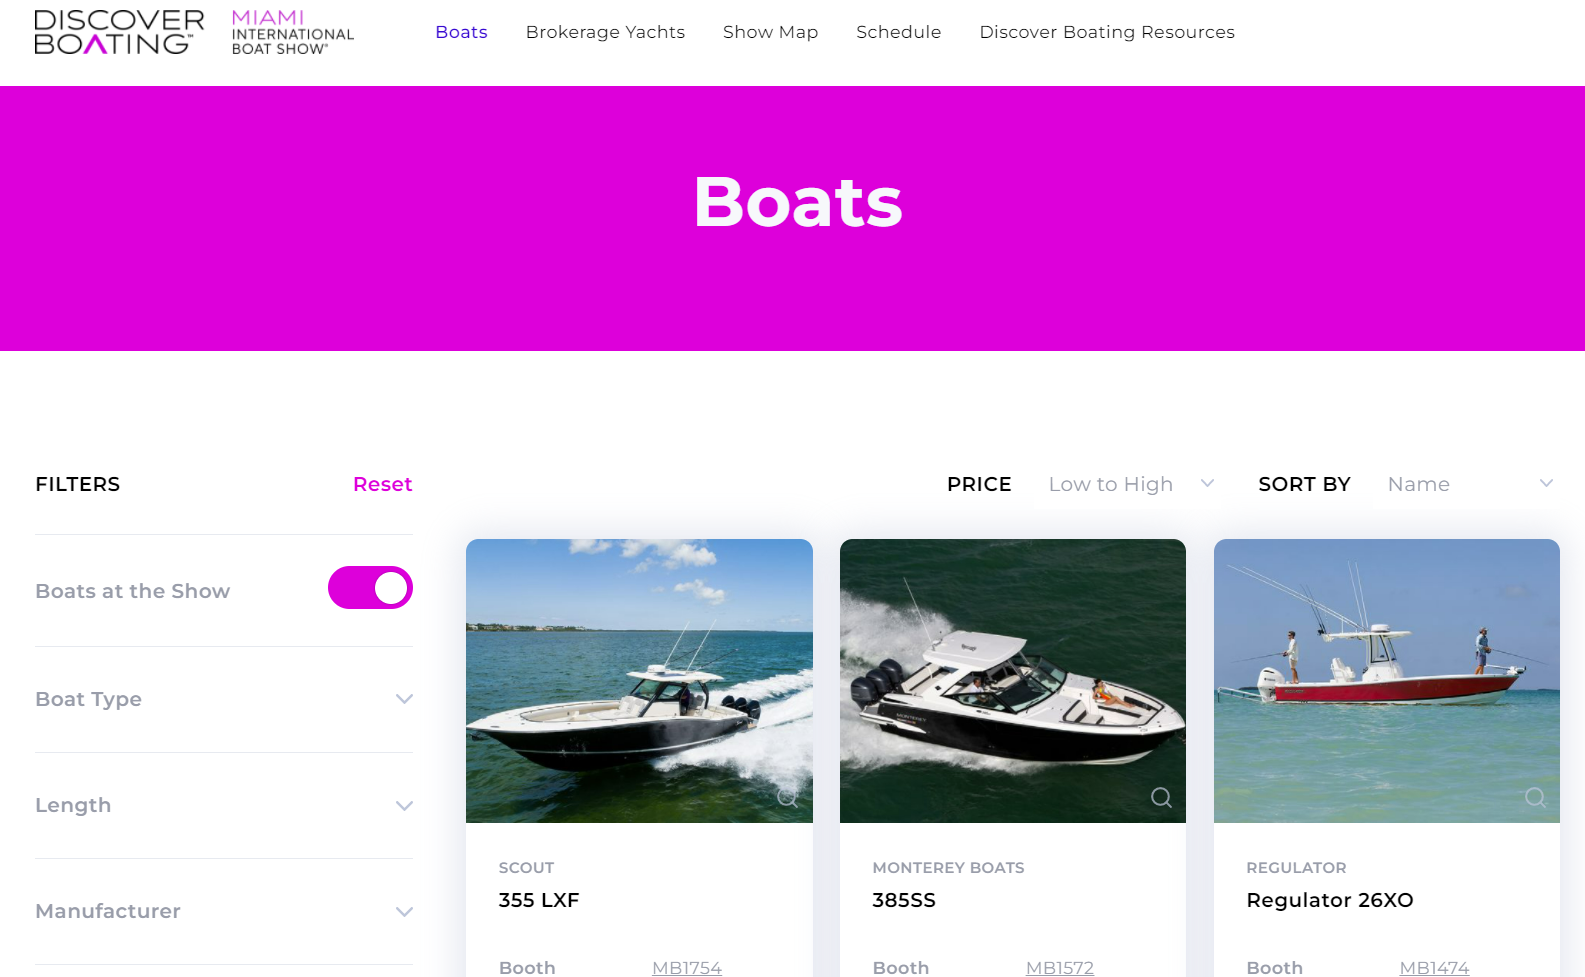Open the Boats menu item
The height and width of the screenshot is (977, 1585).
[x=461, y=32]
